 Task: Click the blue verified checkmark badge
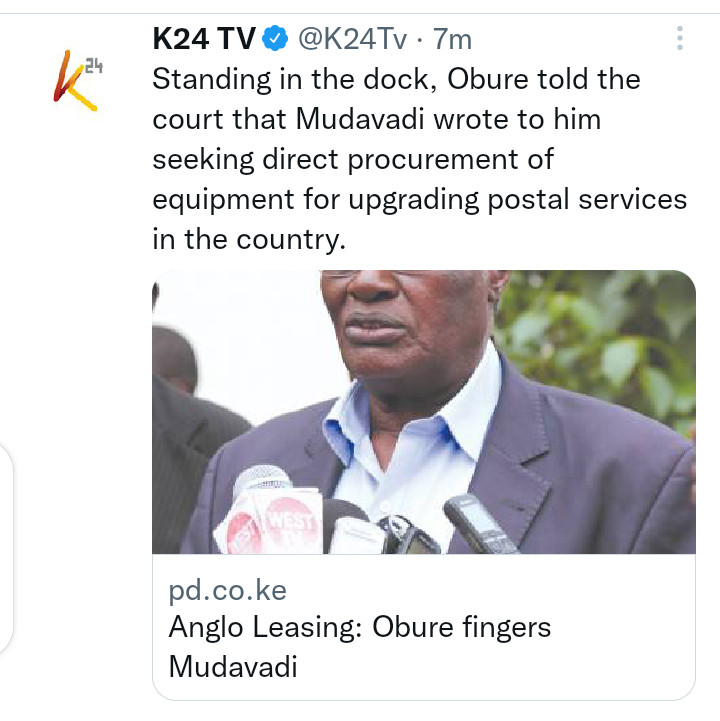[275, 39]
